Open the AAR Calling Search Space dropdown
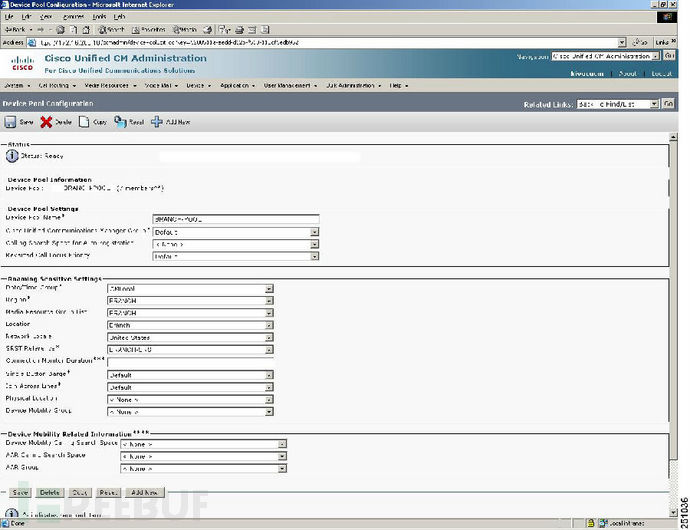Screen dimensions: 690x530 click(x=203, y=456)
